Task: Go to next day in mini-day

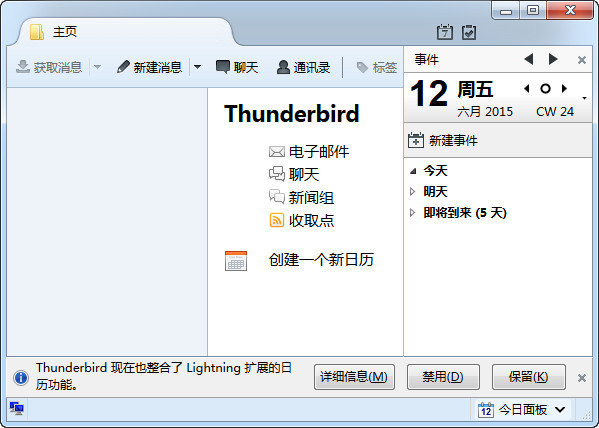Action: point(564,89)
